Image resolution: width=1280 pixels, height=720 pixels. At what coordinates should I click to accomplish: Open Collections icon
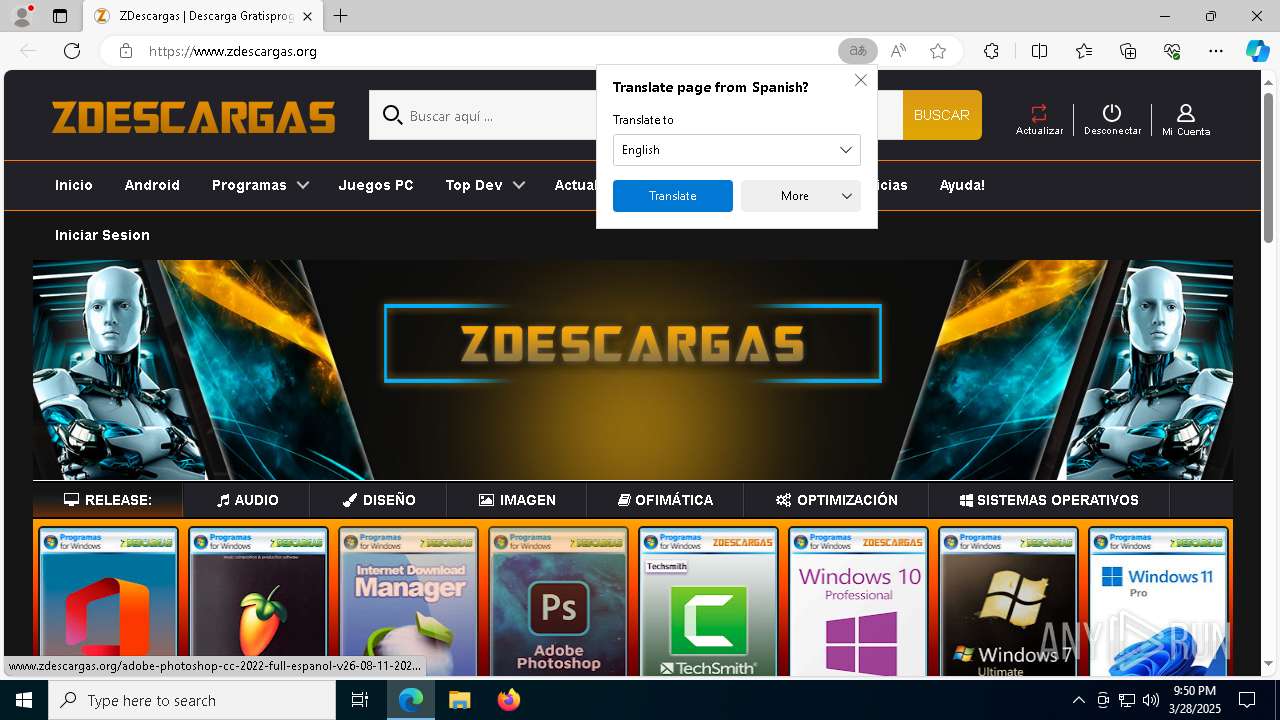point(1128,51)
